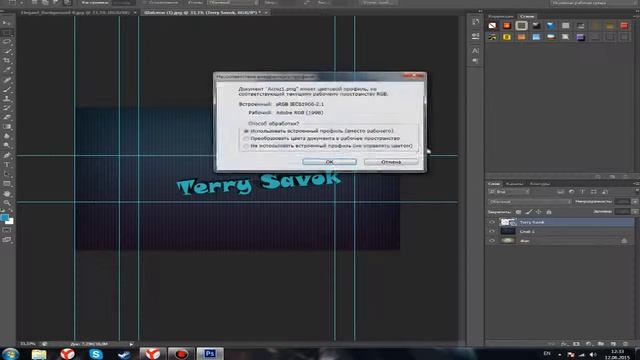Select the Rectangular Marquee tool
Screen dimensions: 640x360
[x=7, y=32]
